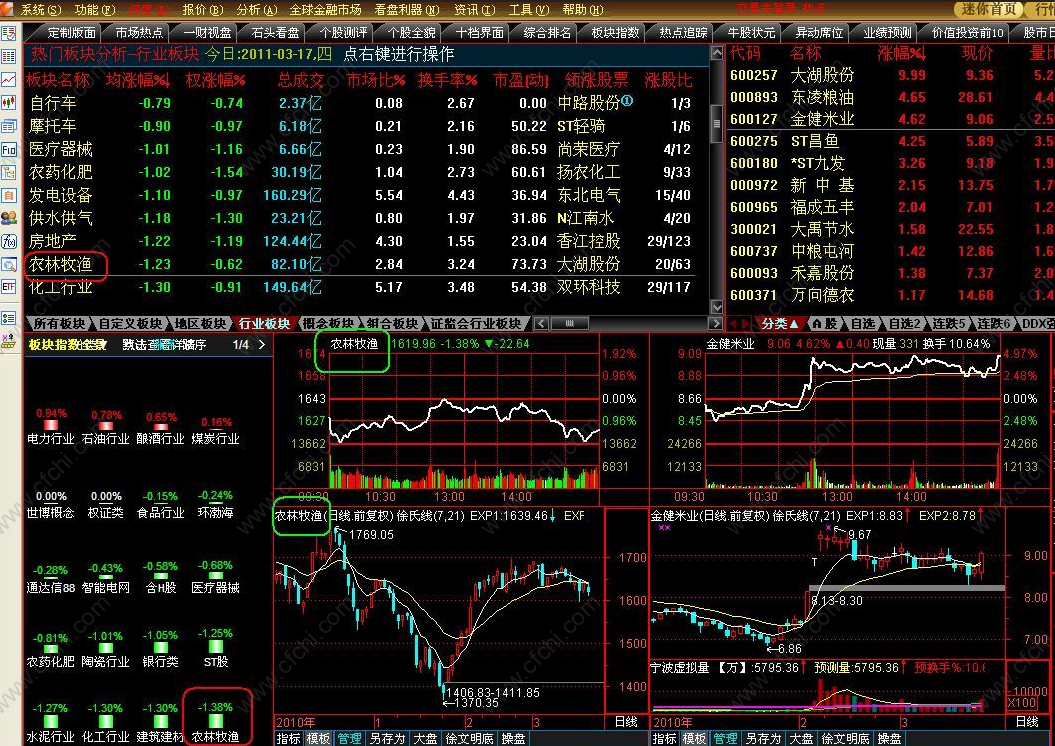The width and height of the screenshot is (1055, 746).
Task: Open the F10 company info sidebar icon
Action: 8,149
